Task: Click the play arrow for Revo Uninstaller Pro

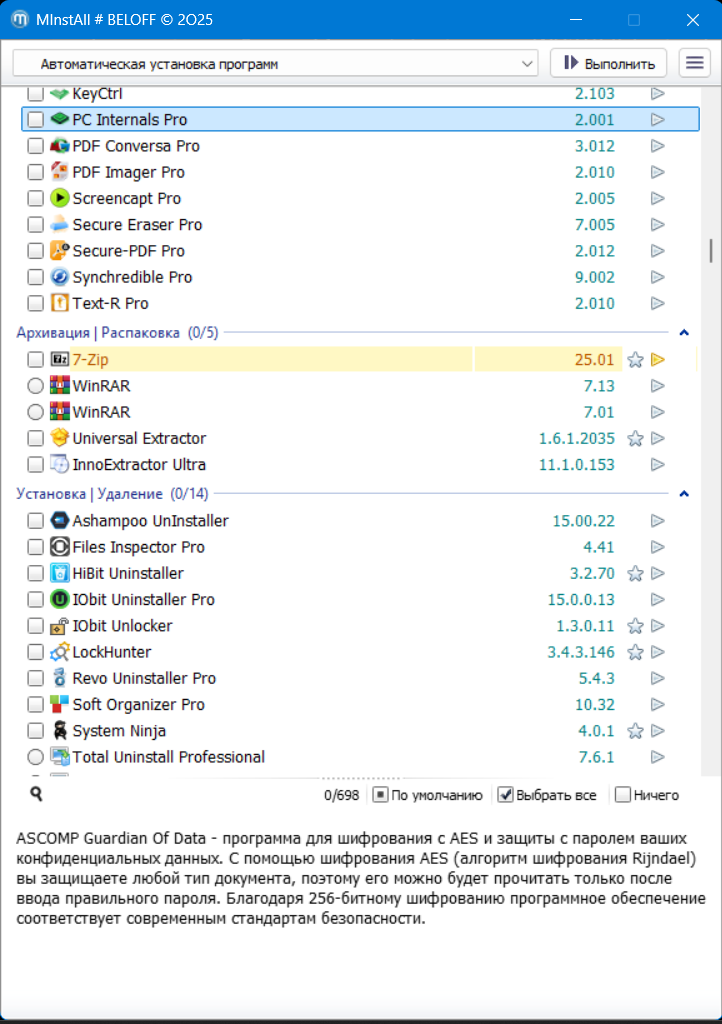Action: tap(658, 678)
